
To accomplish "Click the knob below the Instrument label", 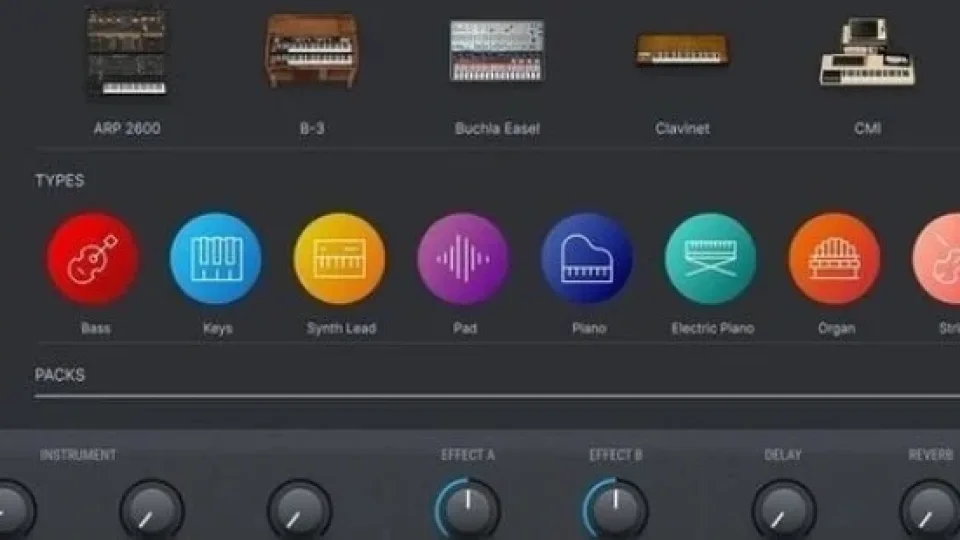I will click(152, 509).
